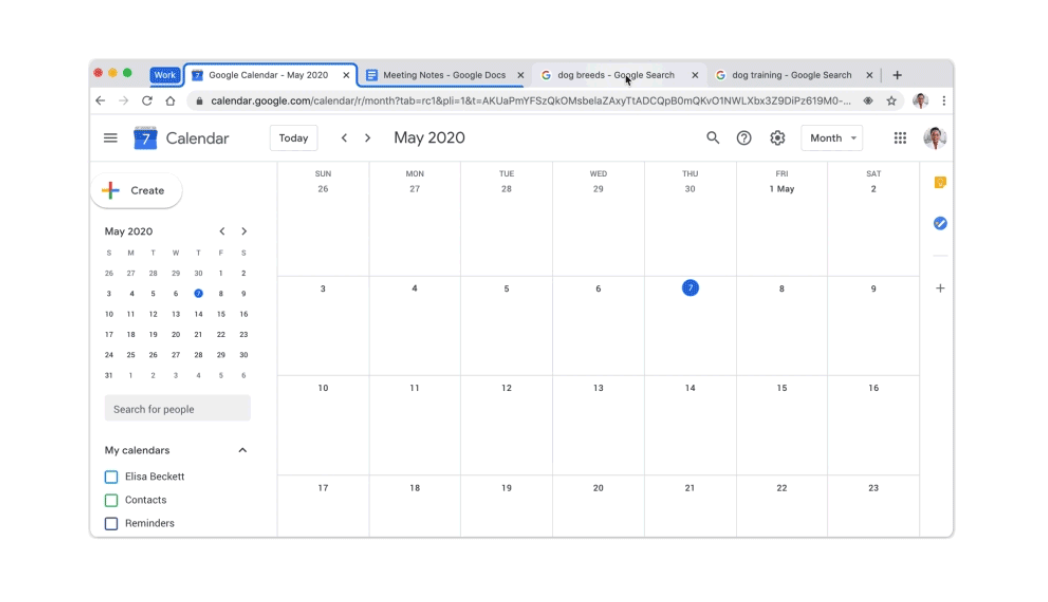Viewport: 1048px width, 602px height.
Task: Switch to Google Calendar - May 2020 tab
Action: 270,75
